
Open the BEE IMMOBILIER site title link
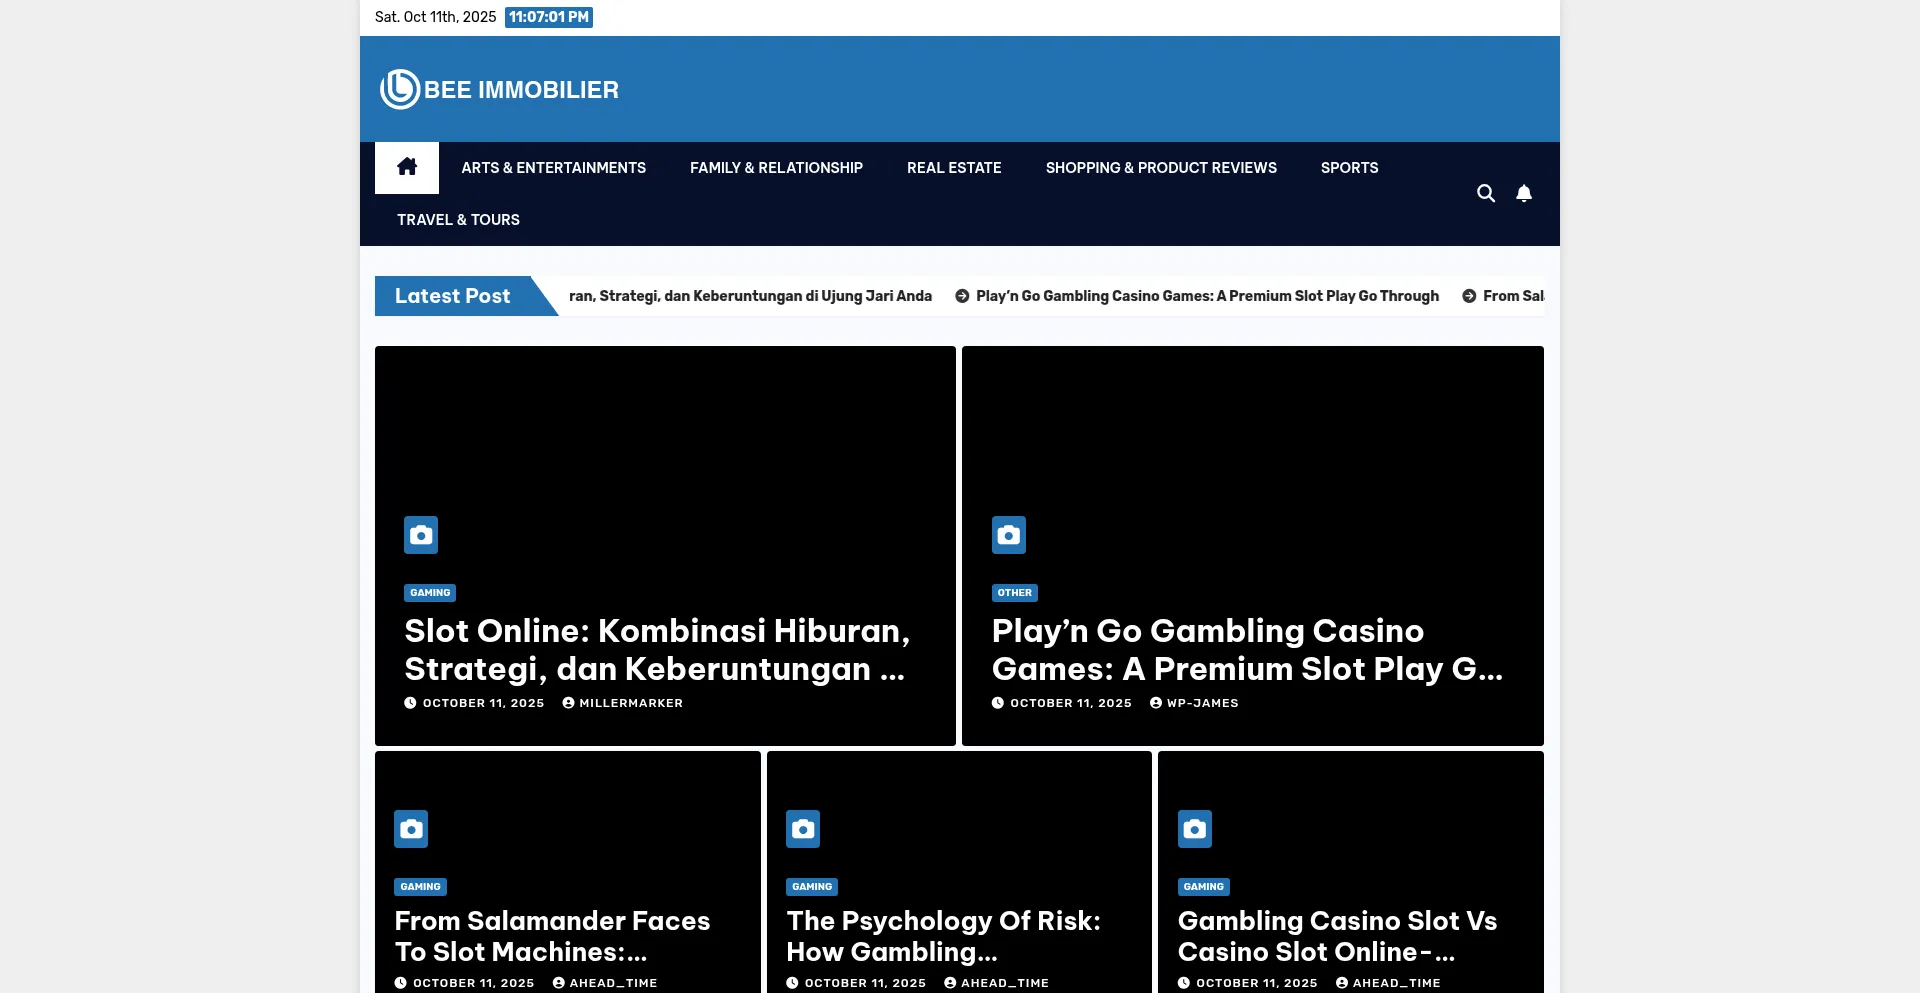click(x=521, y=90)
